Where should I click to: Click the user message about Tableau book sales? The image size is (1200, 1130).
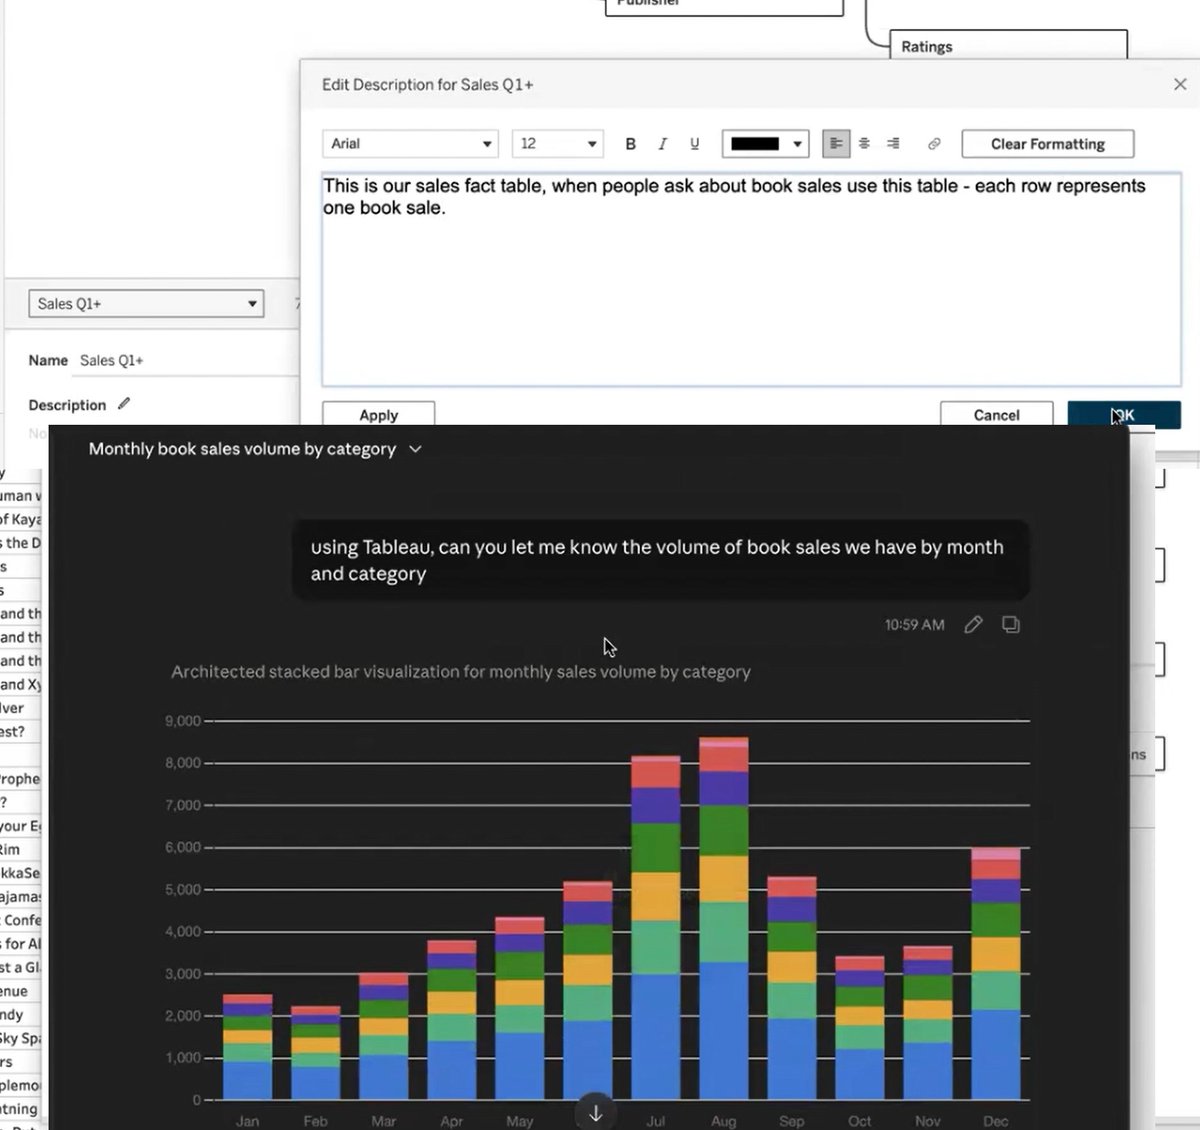click(660, 560)
